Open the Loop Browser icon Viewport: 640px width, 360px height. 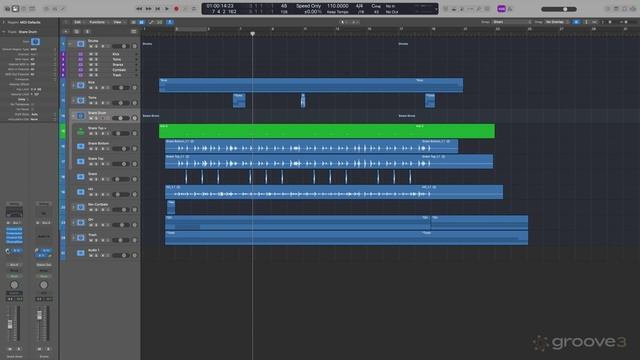click(624, 9)
